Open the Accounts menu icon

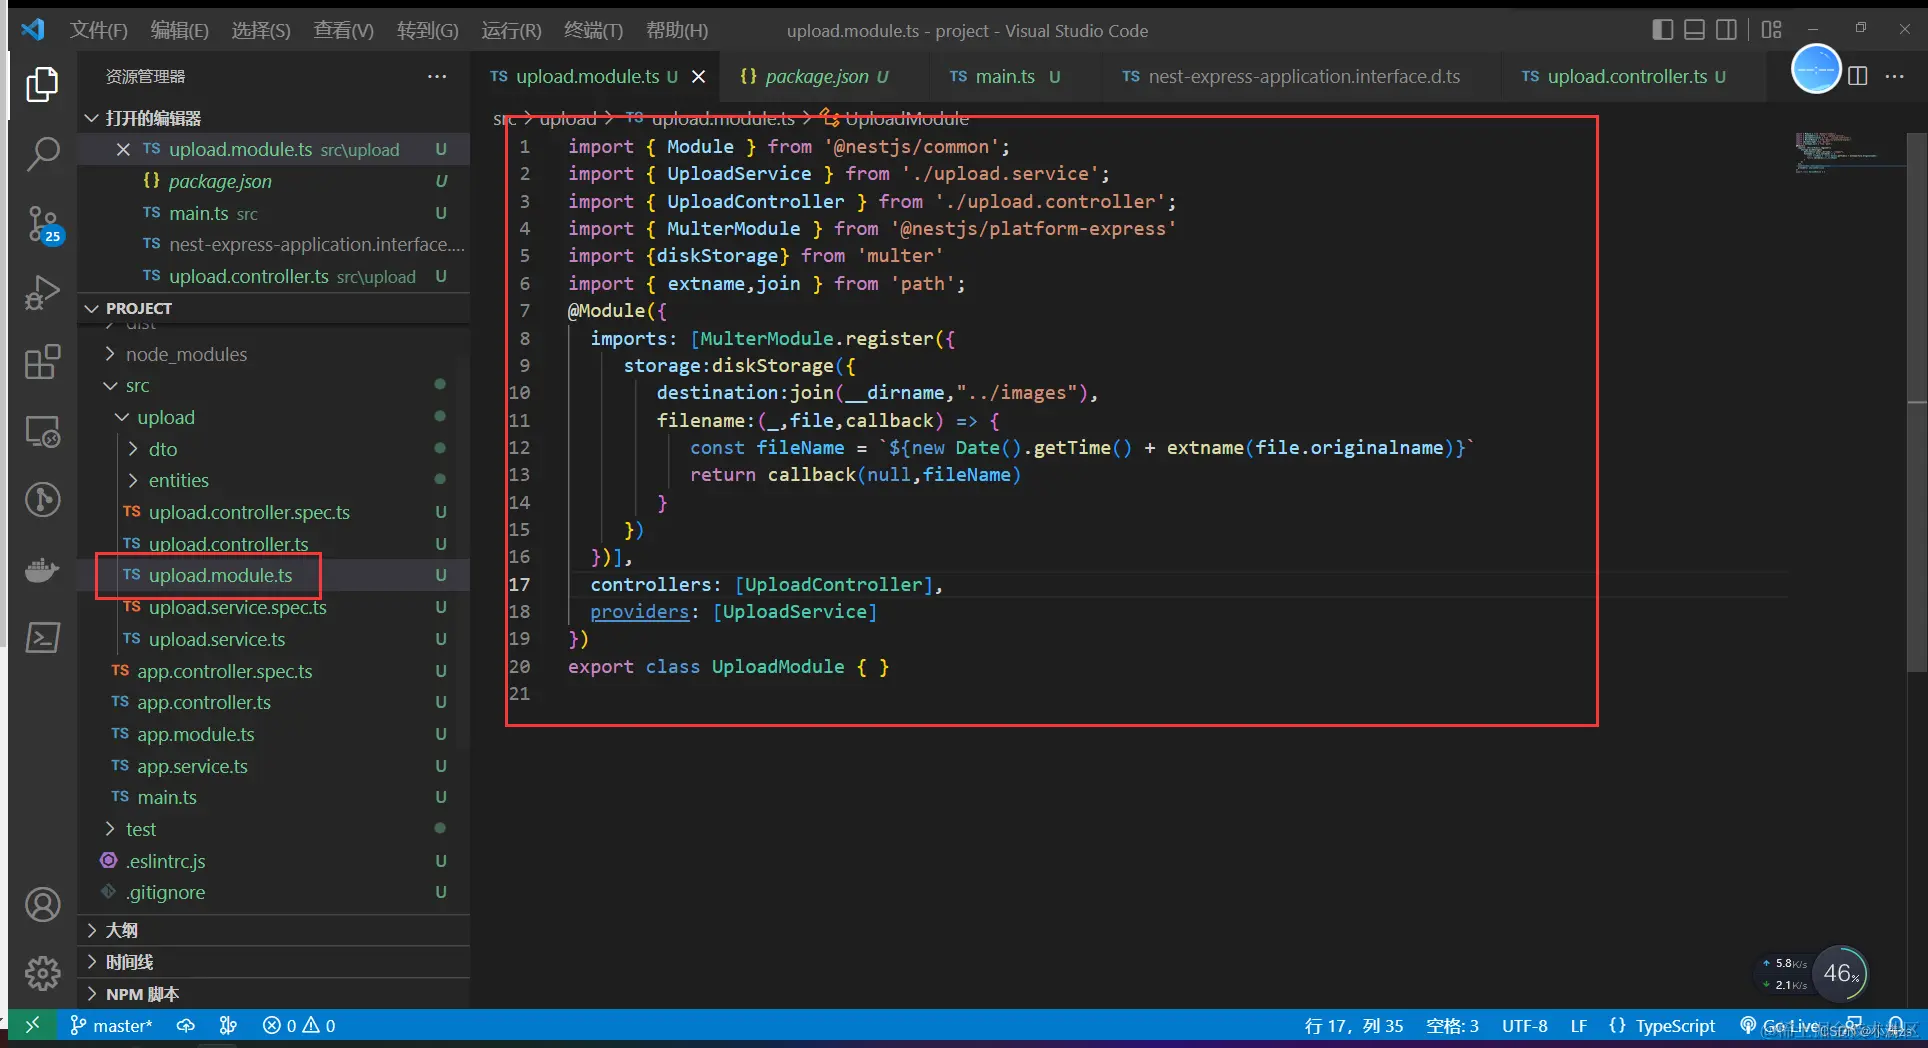pyautogui.click(x=42, y=905)
